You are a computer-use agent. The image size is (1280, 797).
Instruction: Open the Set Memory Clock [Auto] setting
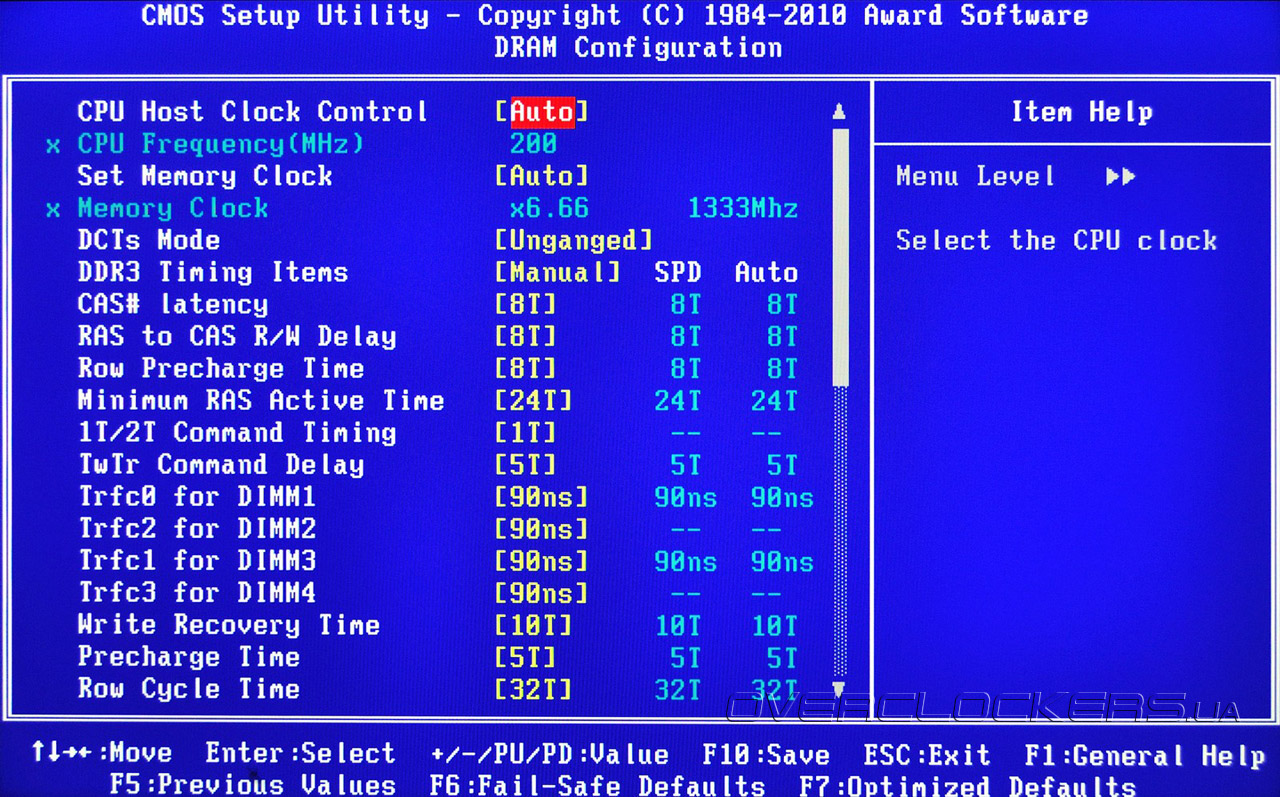click(x=541, y=176)
